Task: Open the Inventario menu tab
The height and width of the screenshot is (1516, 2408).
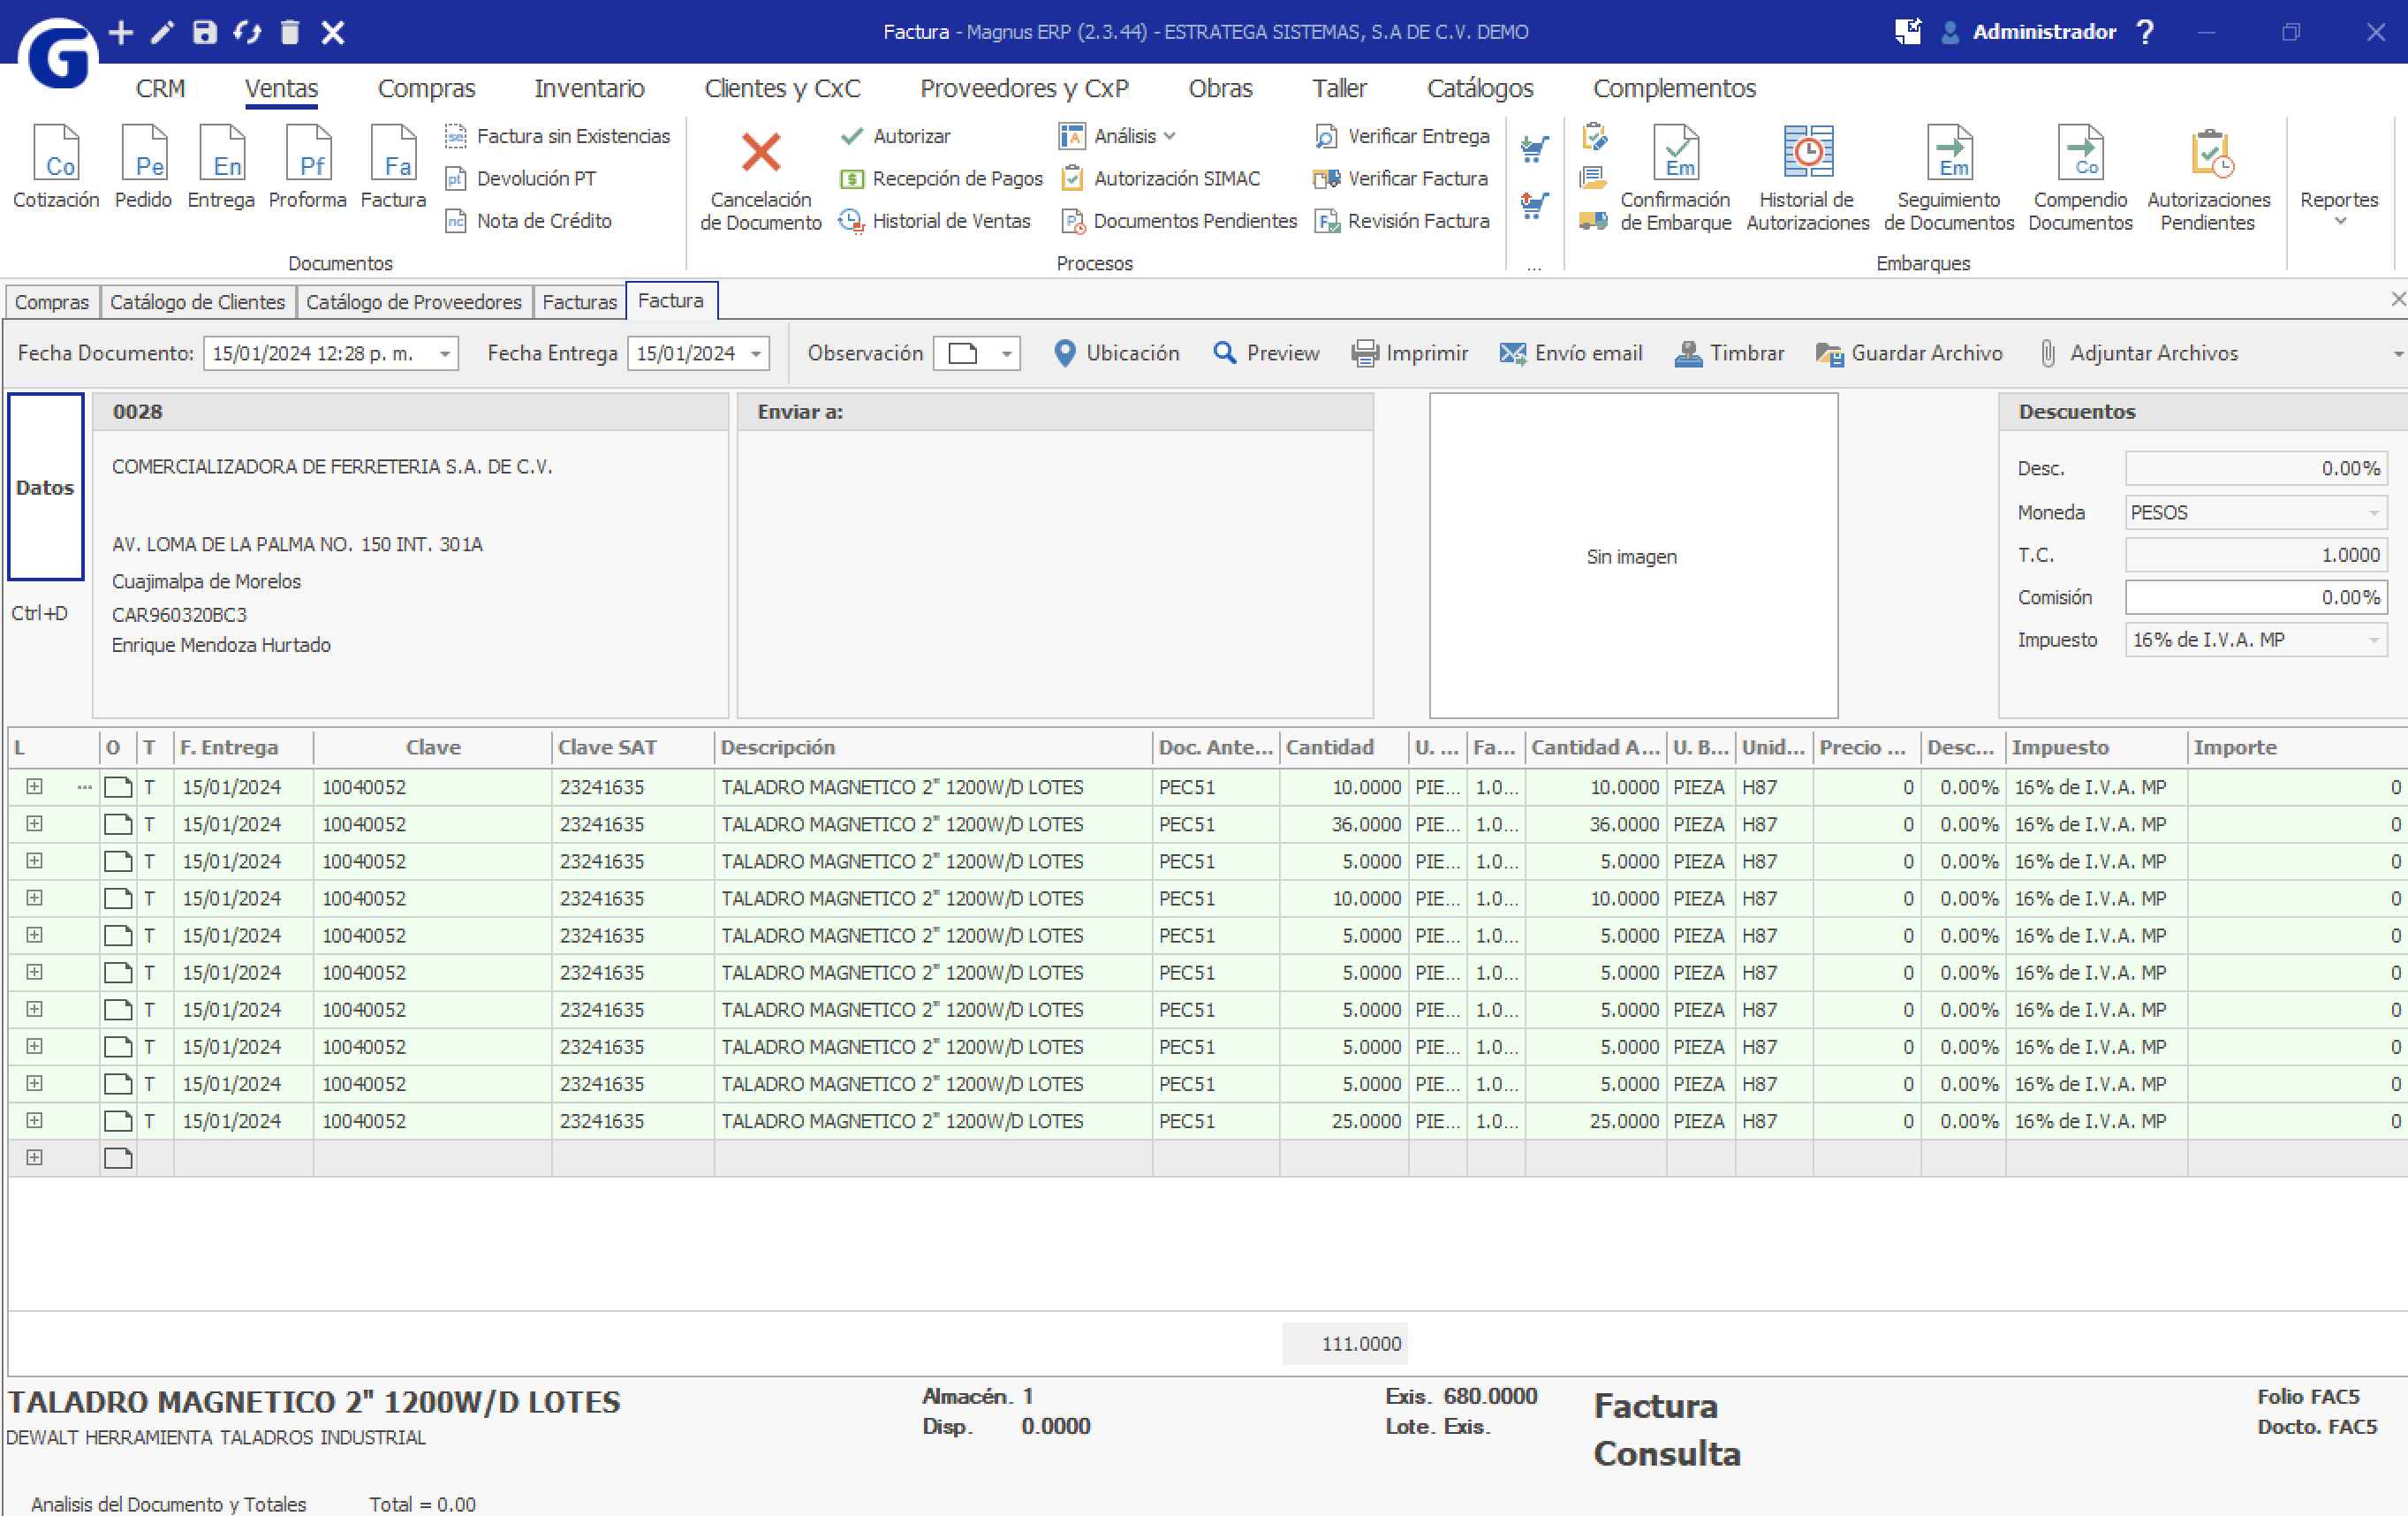Action: pos(588,88)
